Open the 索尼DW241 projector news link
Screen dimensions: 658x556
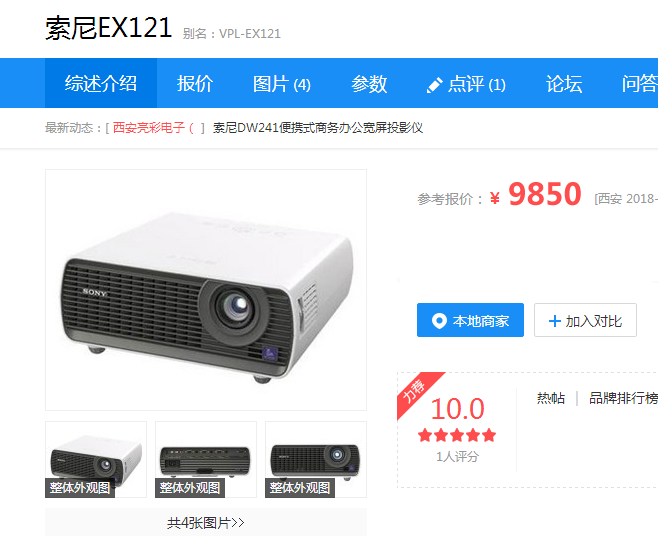tap(318, 128)
